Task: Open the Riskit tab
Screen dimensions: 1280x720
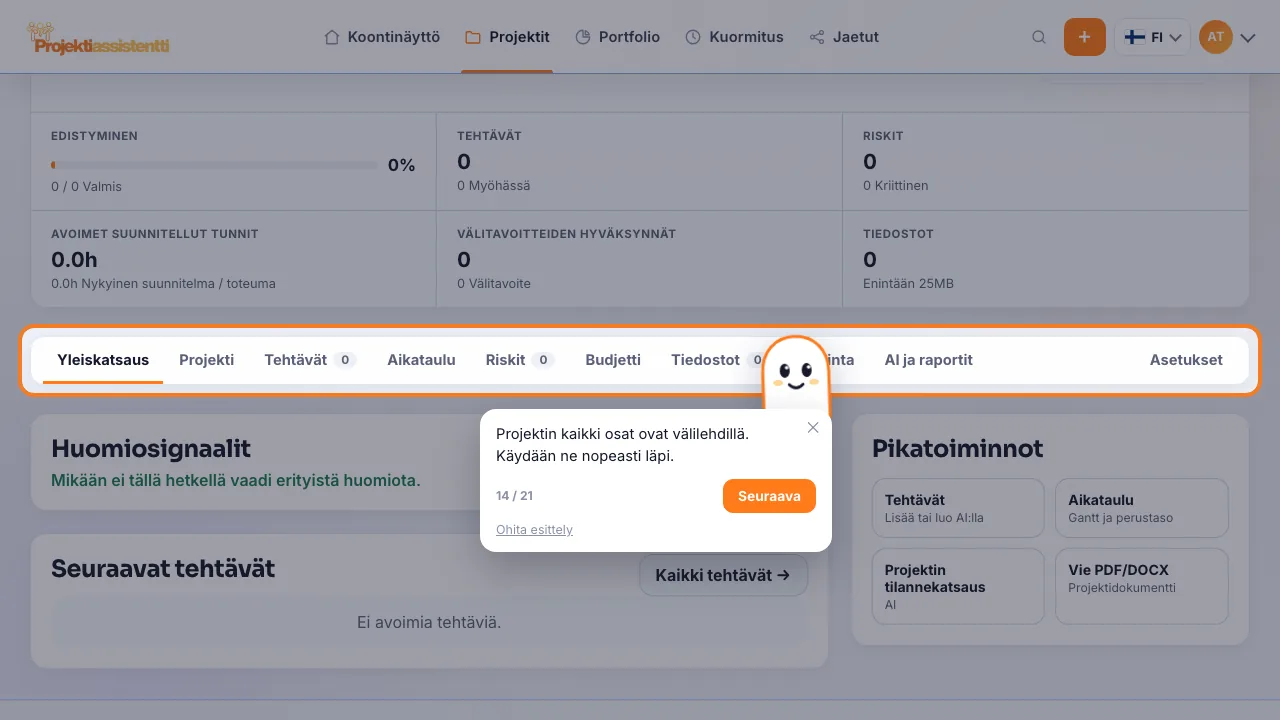Action: (520, 360)
